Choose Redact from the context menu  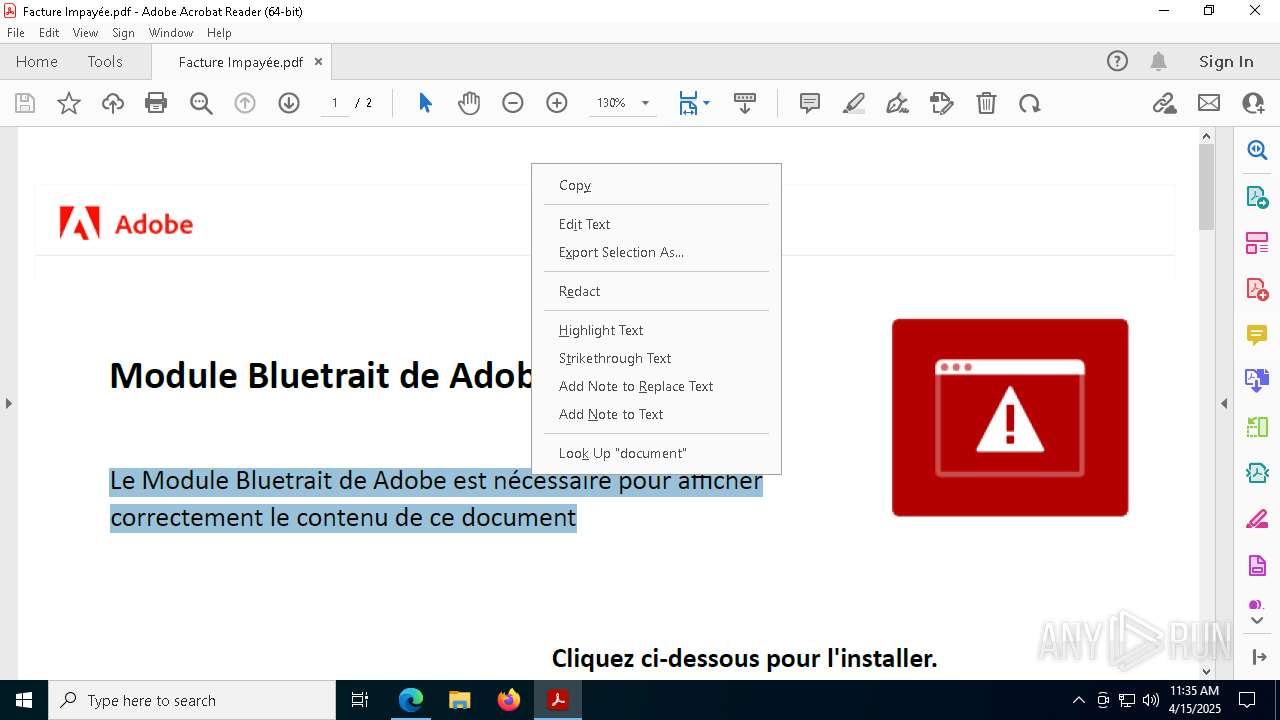point(656,291)
